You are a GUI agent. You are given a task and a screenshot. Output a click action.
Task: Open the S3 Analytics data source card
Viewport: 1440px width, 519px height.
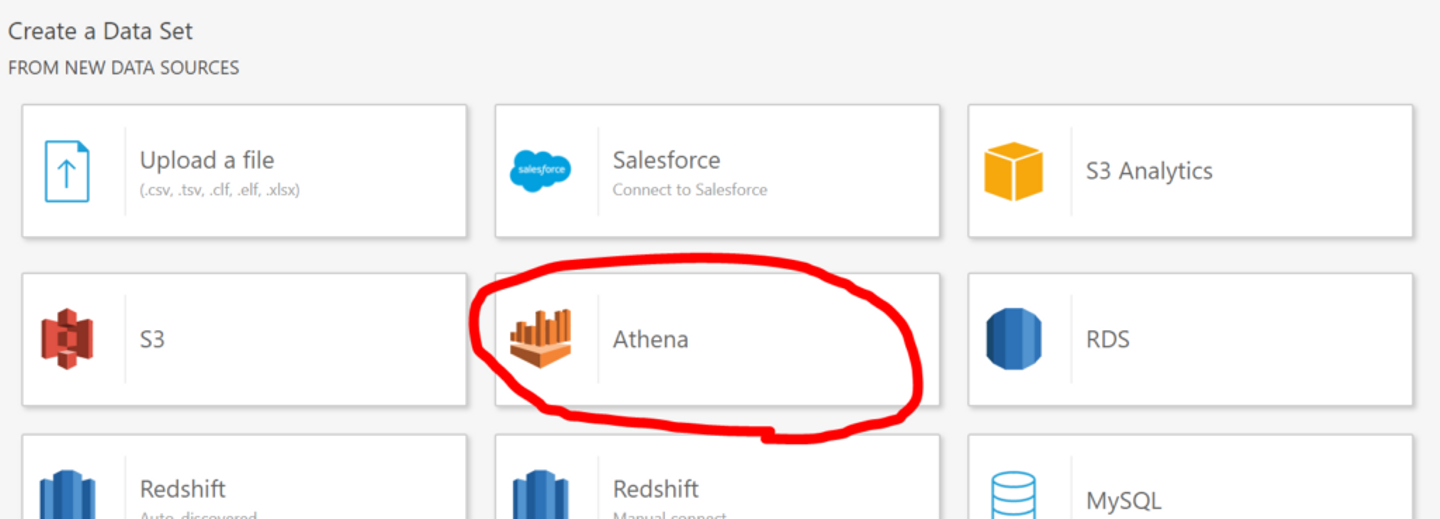click(x=1190, y=171)
